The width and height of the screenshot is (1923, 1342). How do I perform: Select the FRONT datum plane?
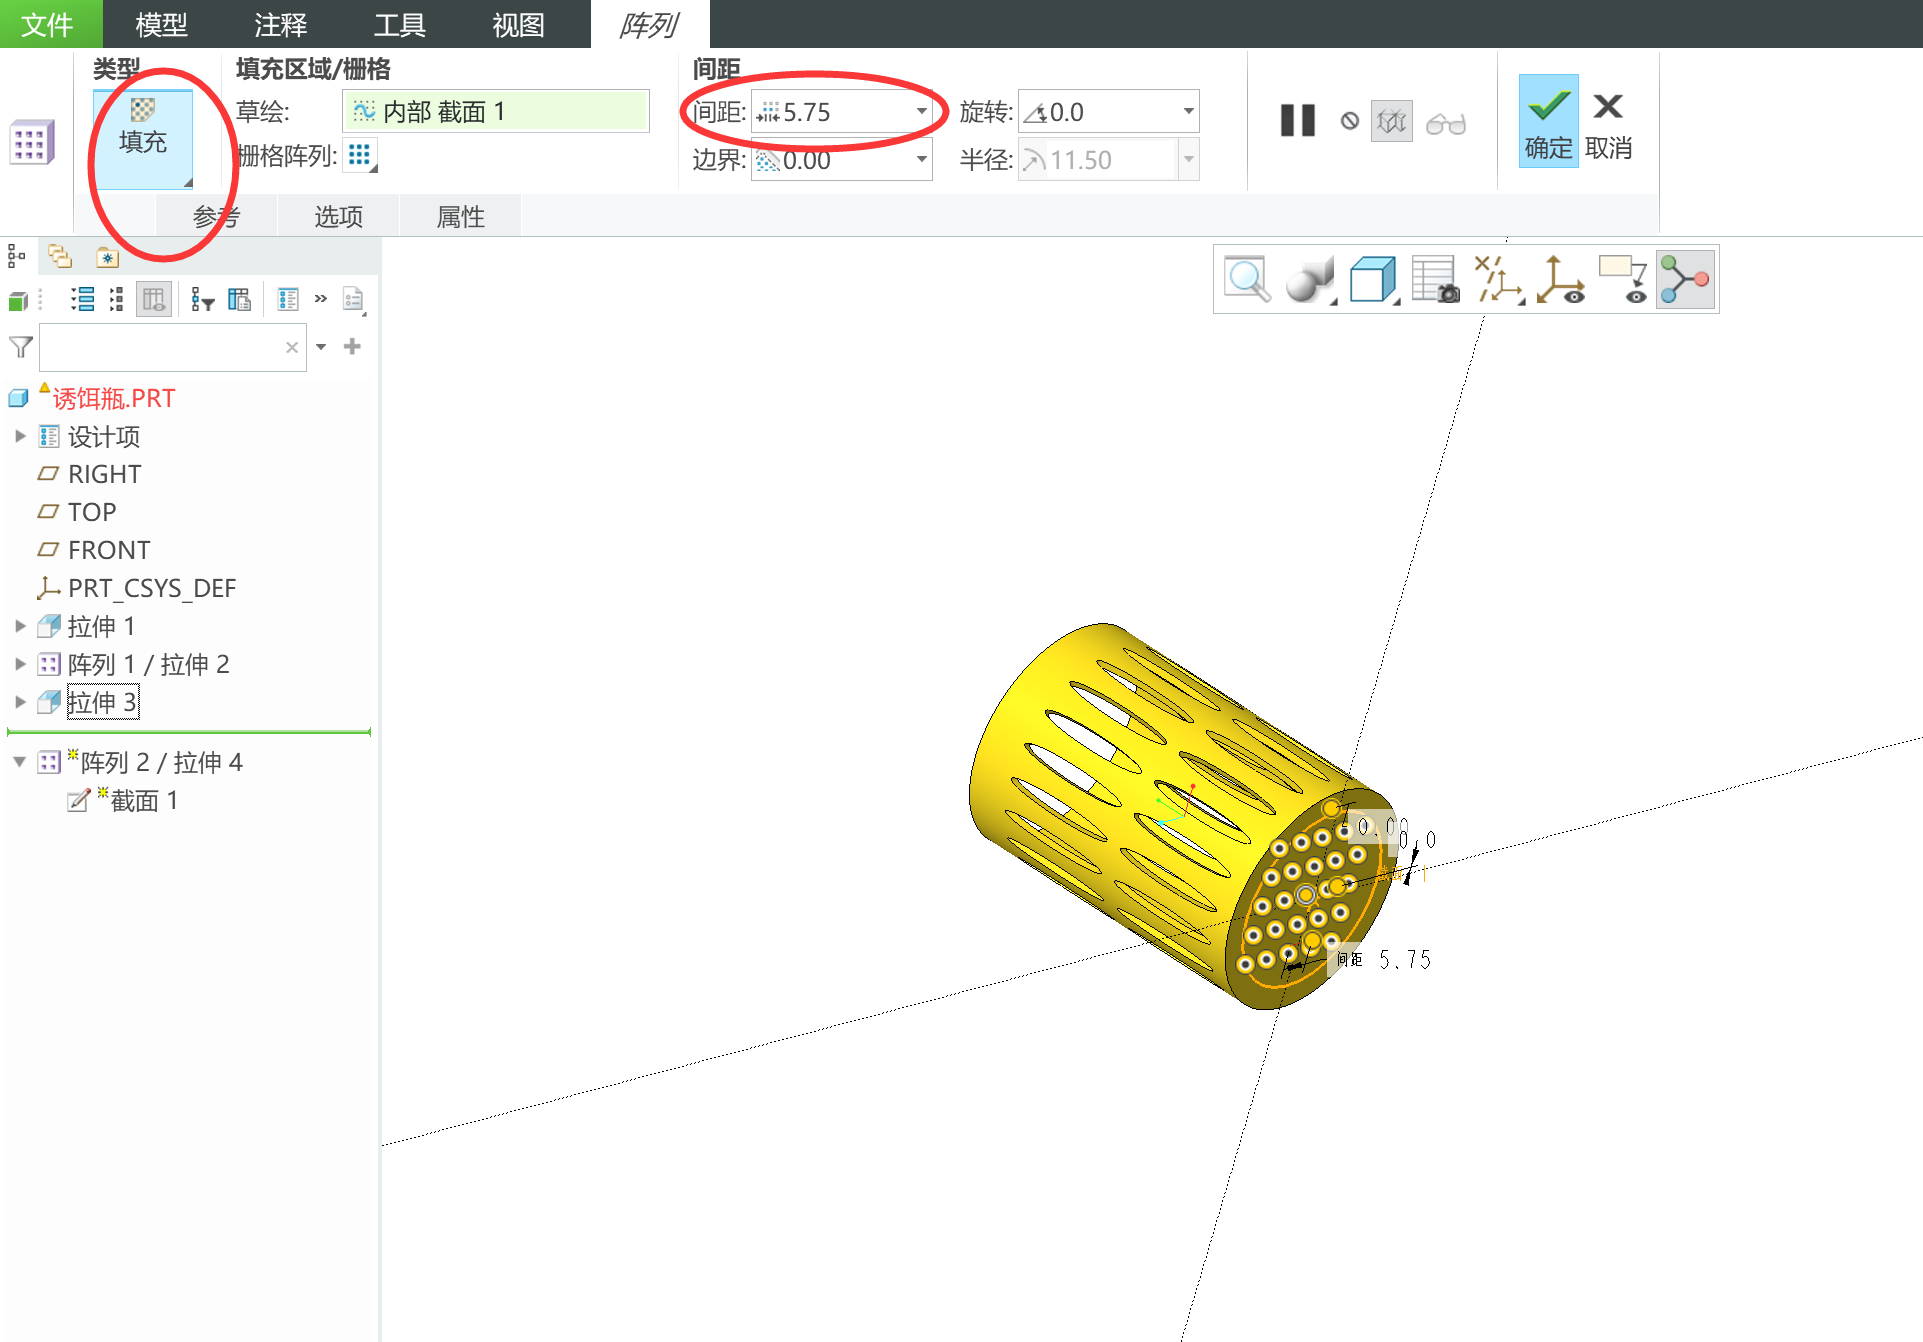(108, 550)
